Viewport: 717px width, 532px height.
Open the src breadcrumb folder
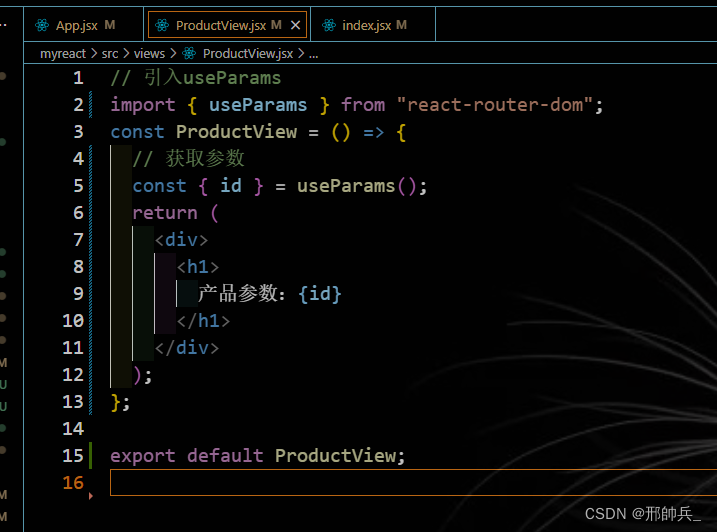pyautogui.click(x=110, y=54)
